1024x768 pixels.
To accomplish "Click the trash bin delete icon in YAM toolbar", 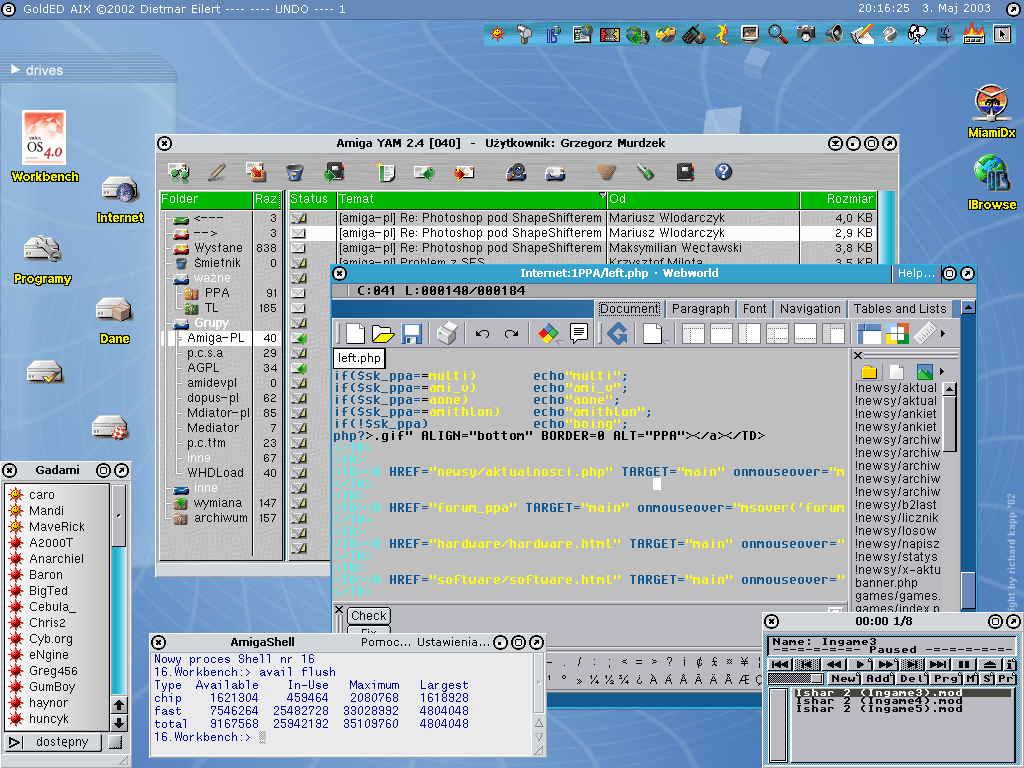I will [295, 172].
